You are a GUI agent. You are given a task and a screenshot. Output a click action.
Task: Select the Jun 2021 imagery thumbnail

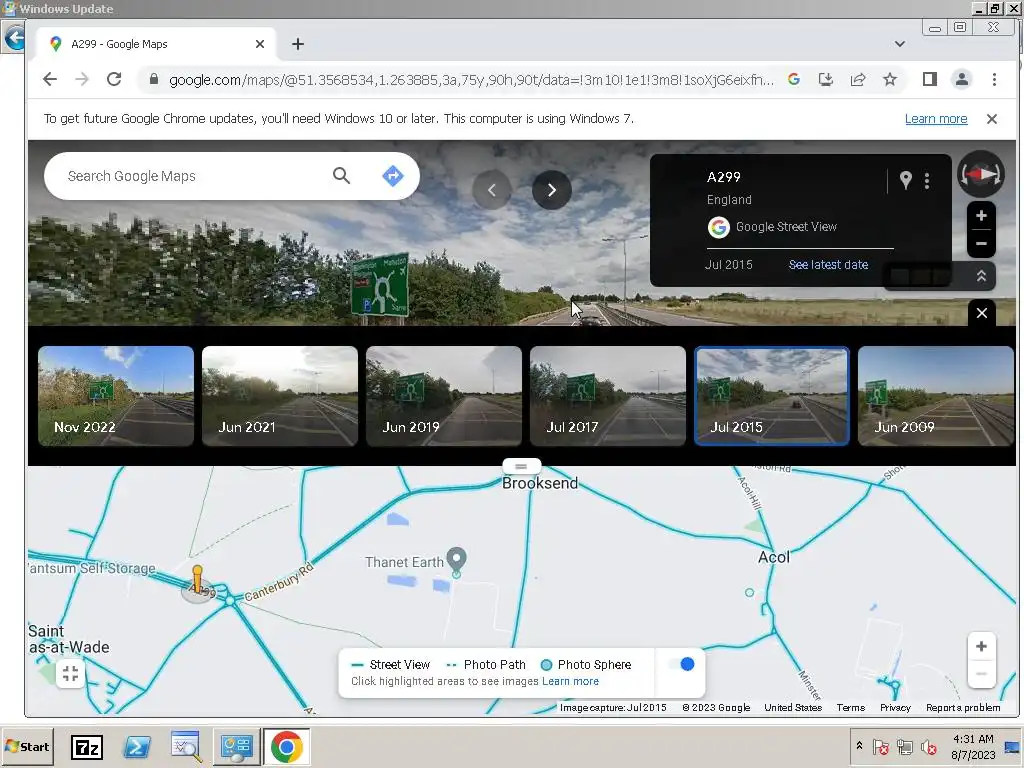(280, 396)
